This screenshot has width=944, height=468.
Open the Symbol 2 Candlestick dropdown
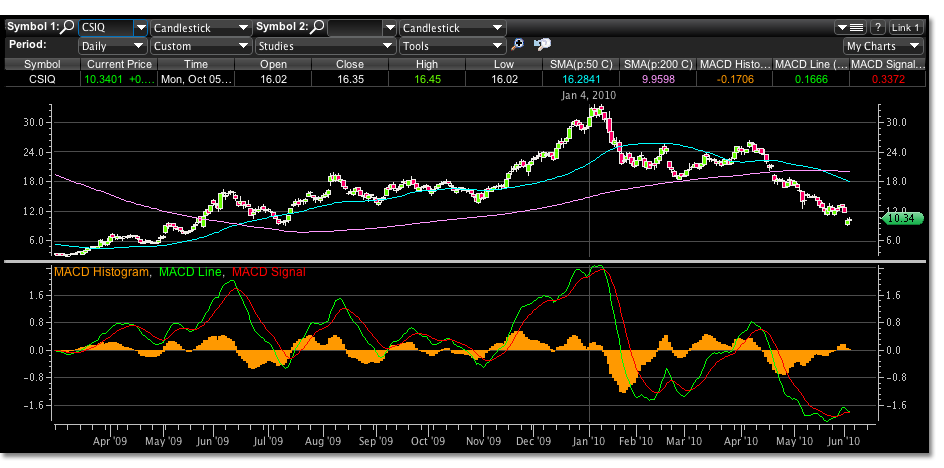pos(451,28)
